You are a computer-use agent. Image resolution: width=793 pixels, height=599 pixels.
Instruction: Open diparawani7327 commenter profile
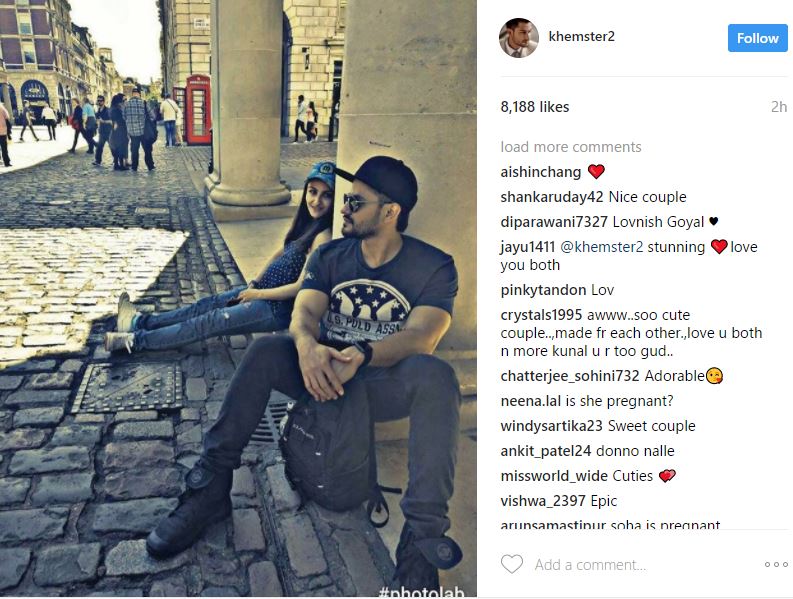click(x=554, y=222)
